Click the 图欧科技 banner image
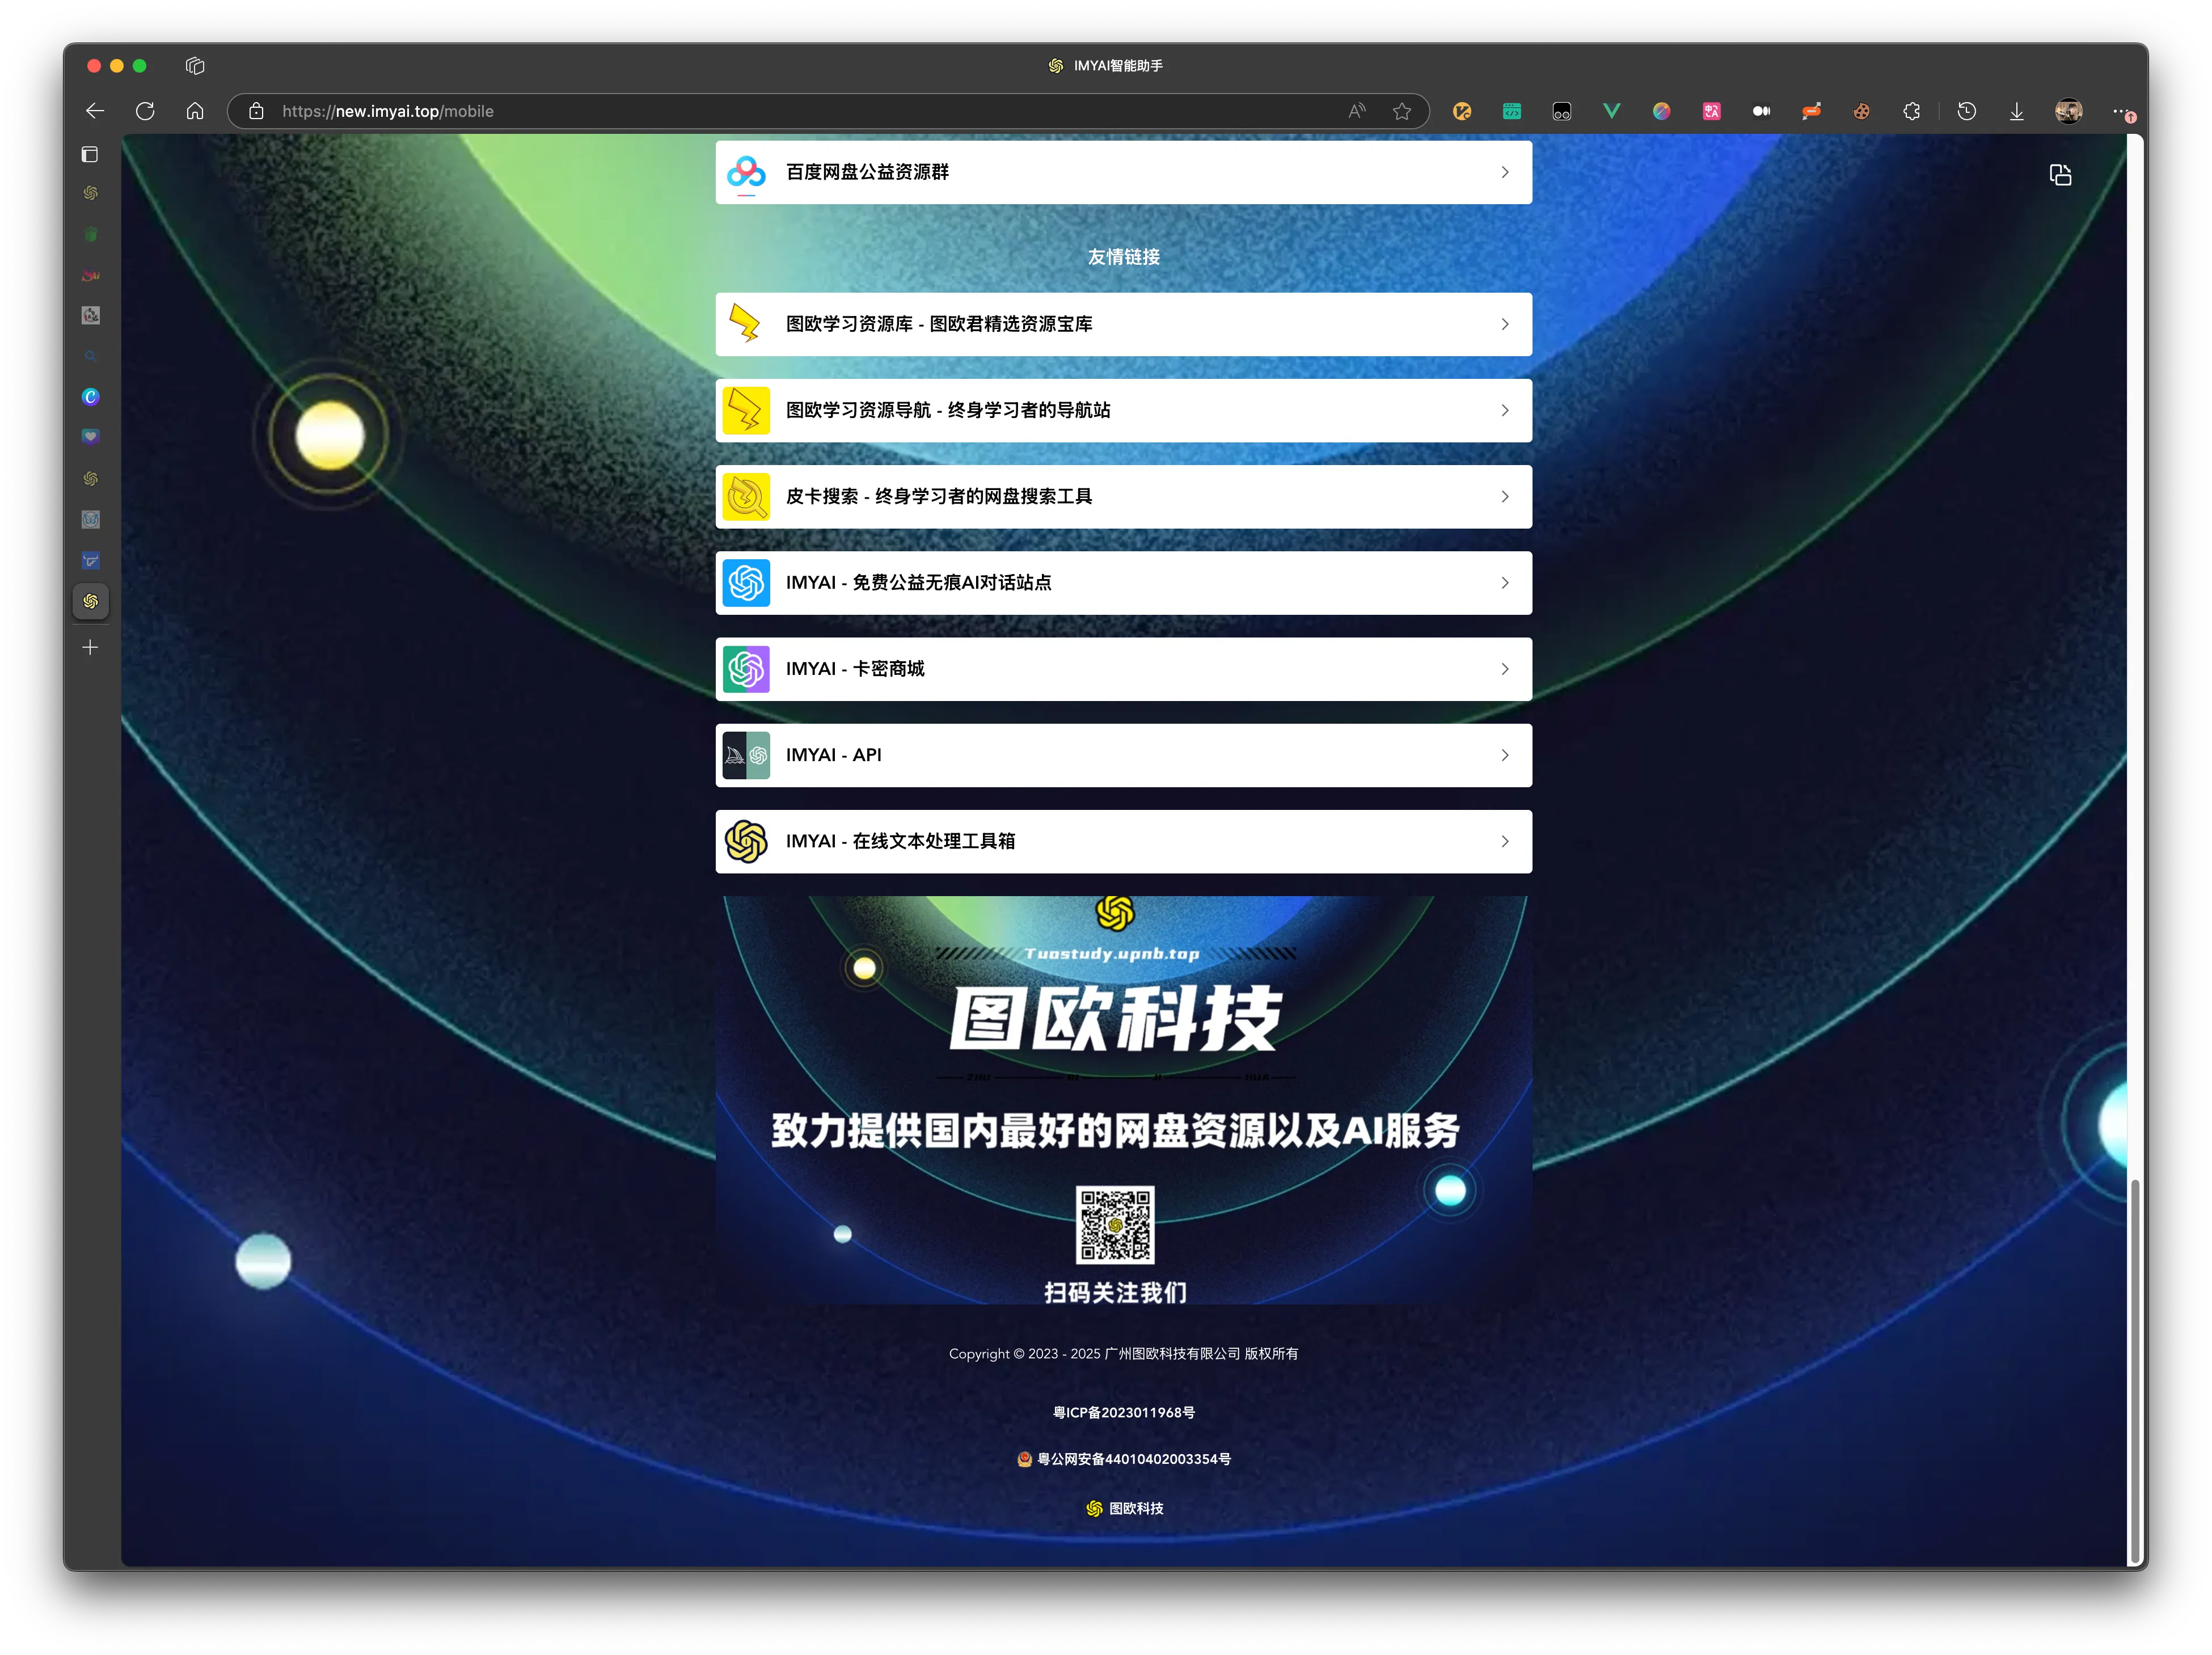Viewport: 2212px width, 1655px height. [1123, 1100]
